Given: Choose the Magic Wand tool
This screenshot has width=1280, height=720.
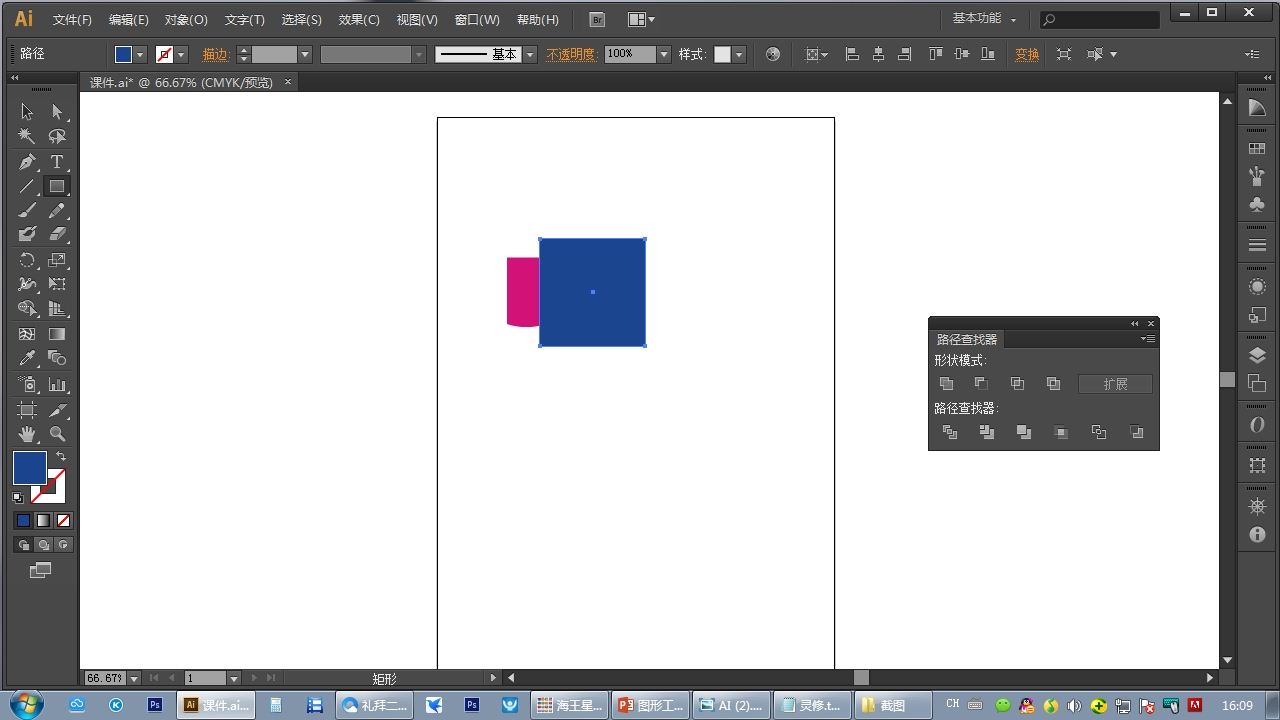Looking at the screenshot, I should pyautogui.click(x=27, y=137).
